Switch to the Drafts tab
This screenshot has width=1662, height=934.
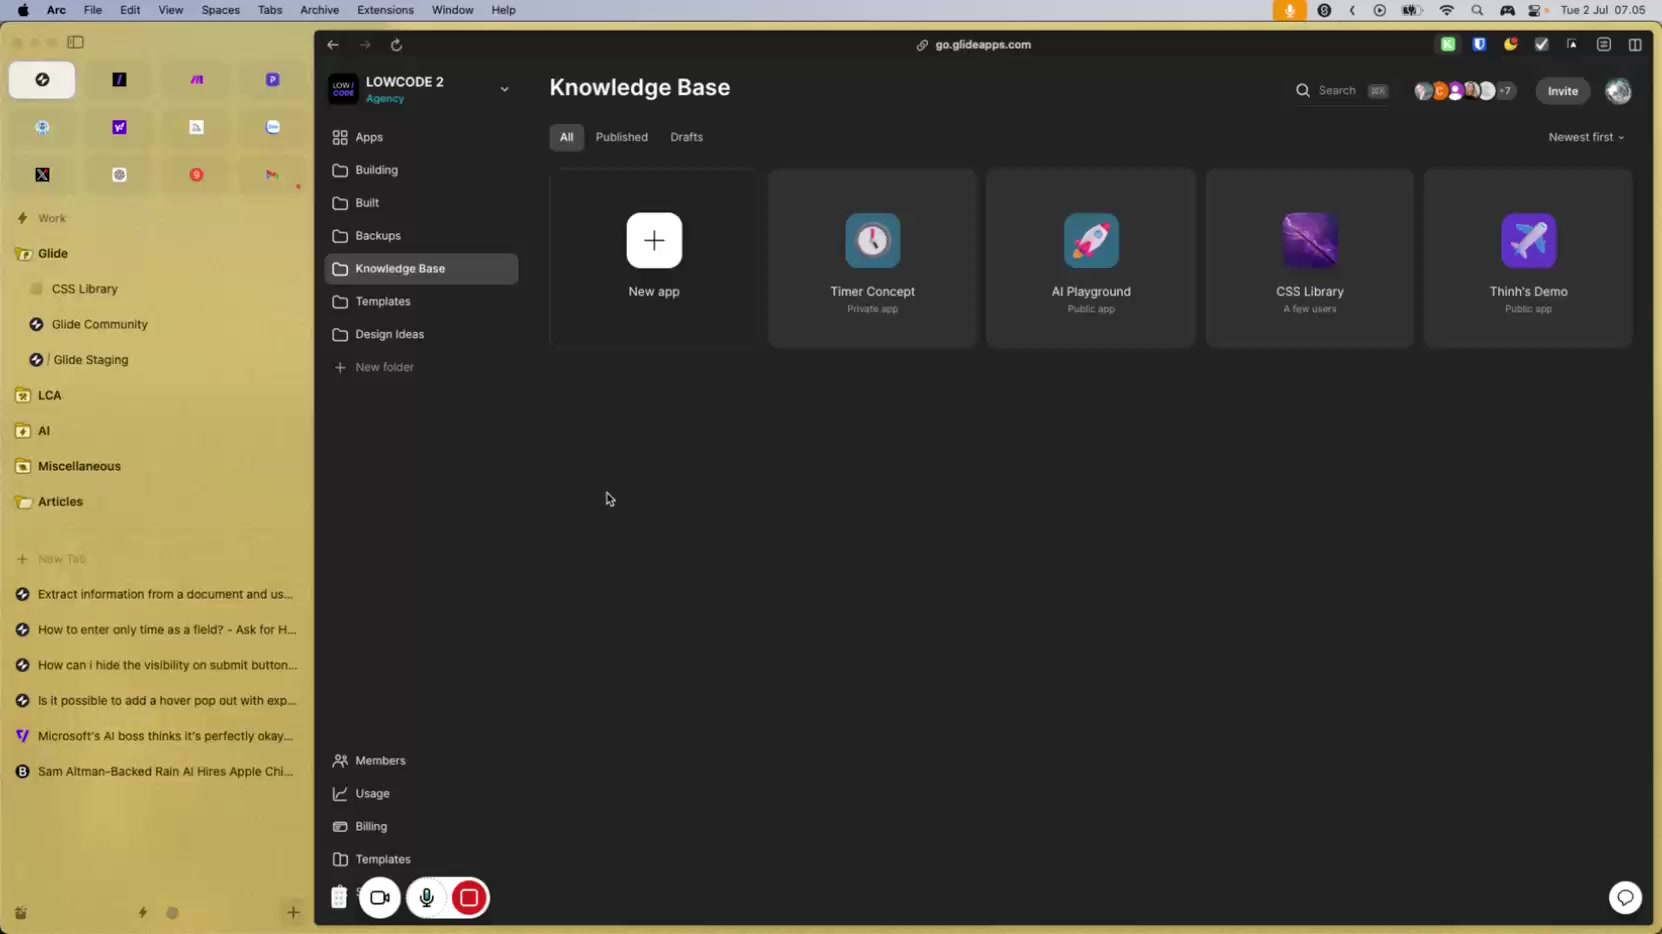[686, 137]
